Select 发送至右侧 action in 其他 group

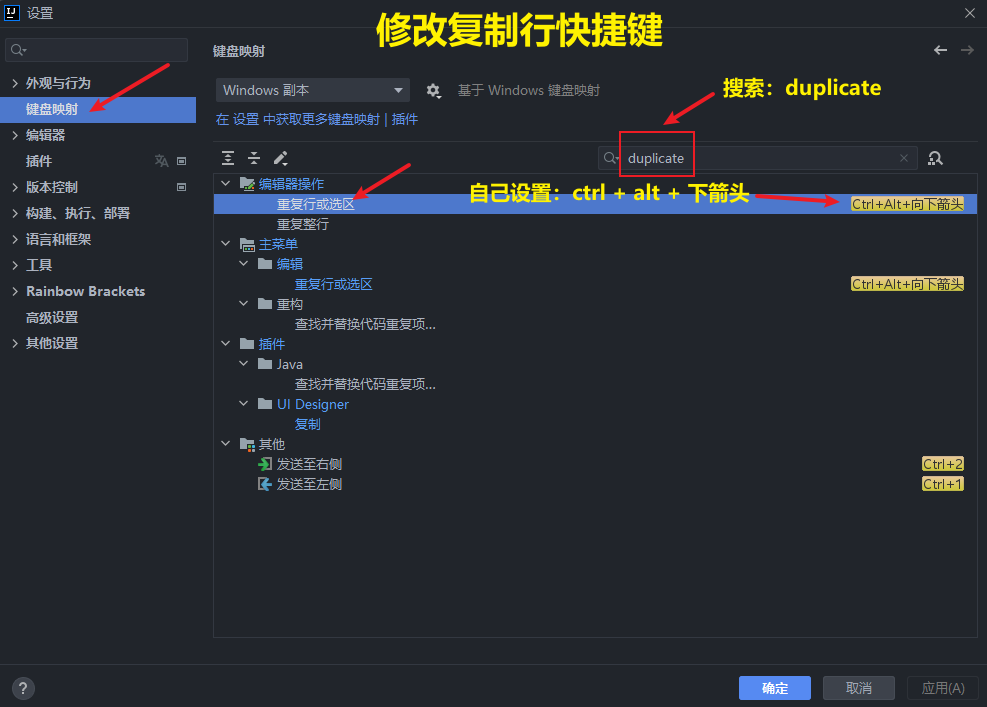tap(310, 464)
